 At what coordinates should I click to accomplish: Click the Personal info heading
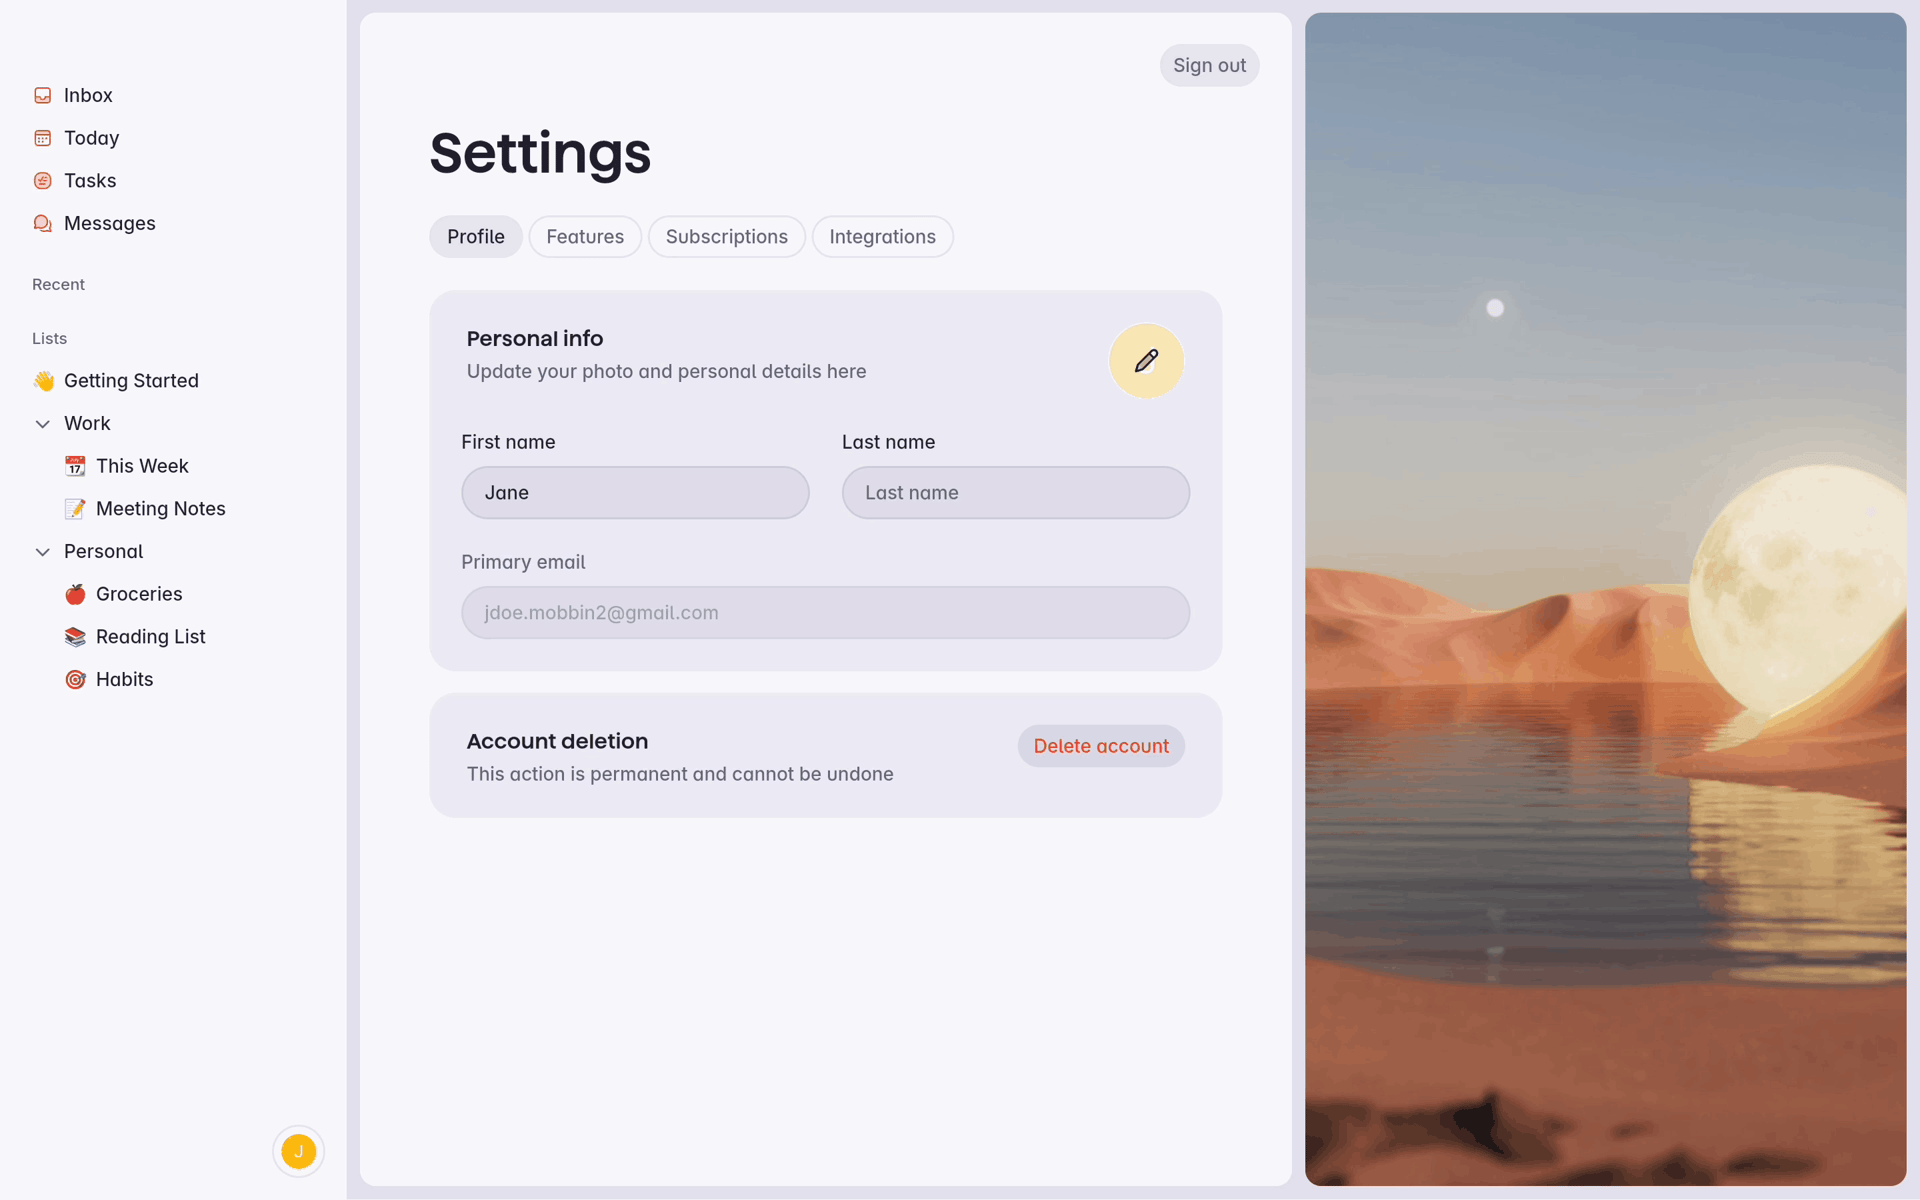coord(535,339)
